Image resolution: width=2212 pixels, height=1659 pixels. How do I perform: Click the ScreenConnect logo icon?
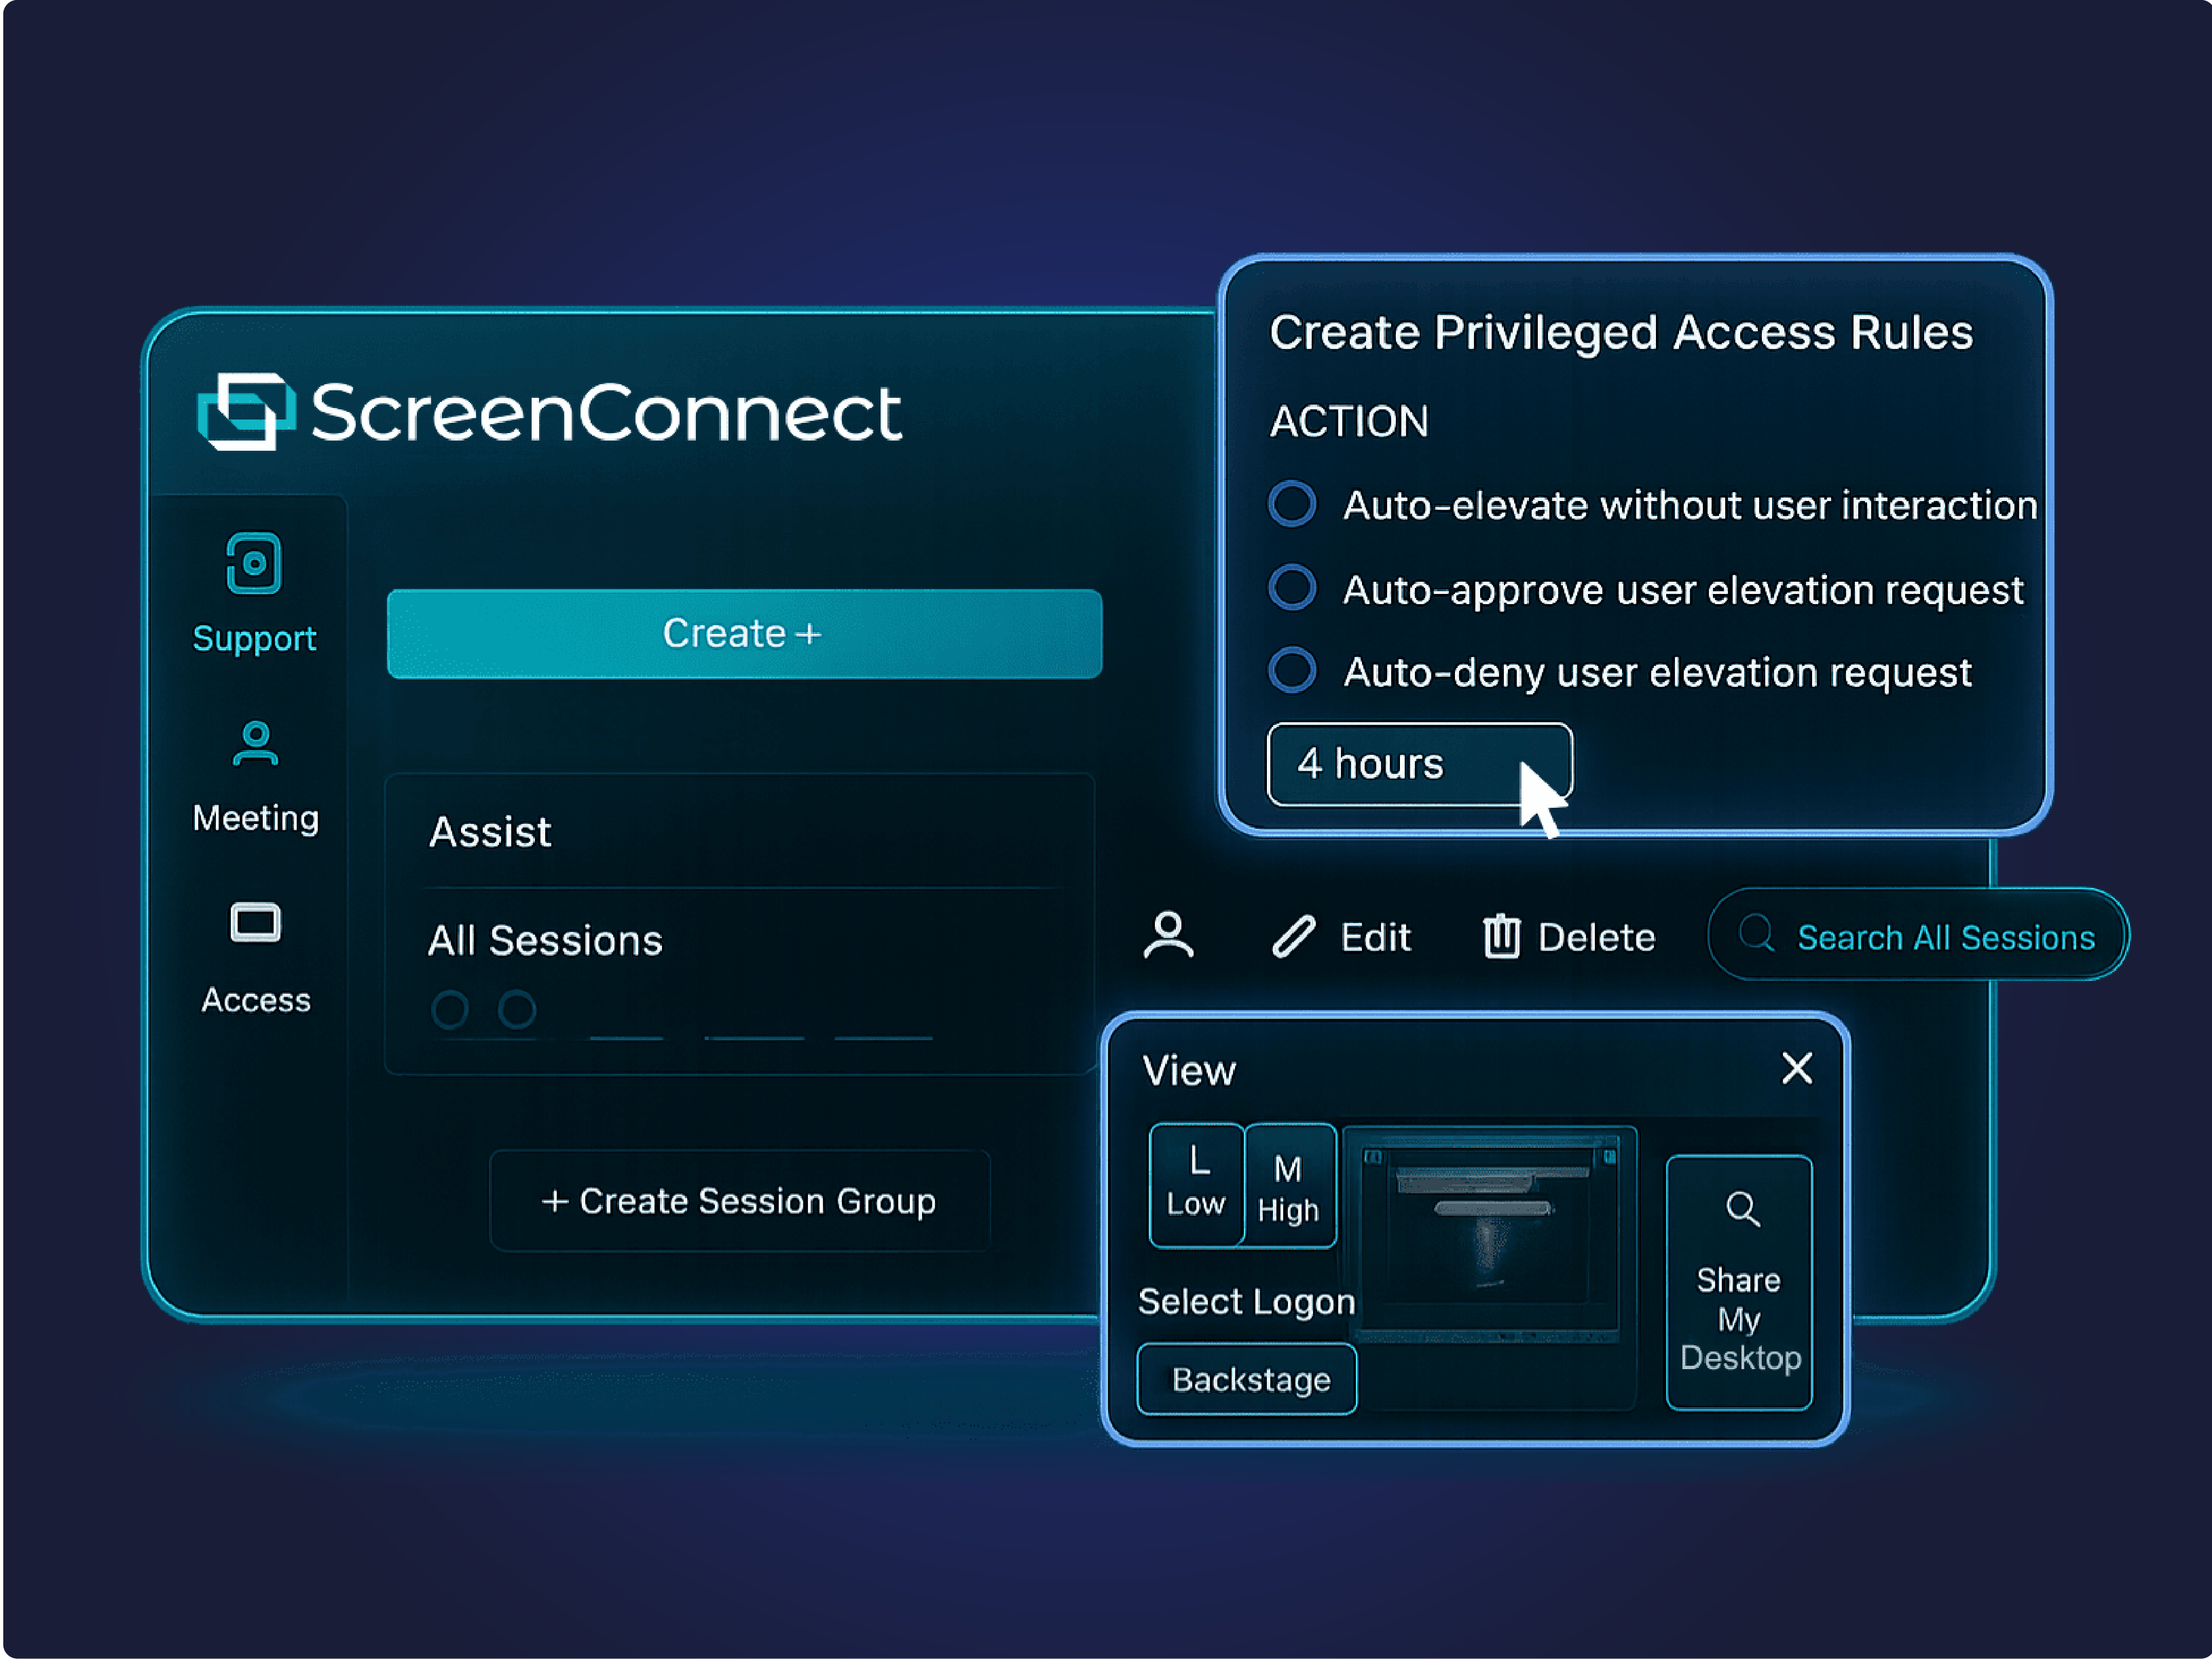246,412
